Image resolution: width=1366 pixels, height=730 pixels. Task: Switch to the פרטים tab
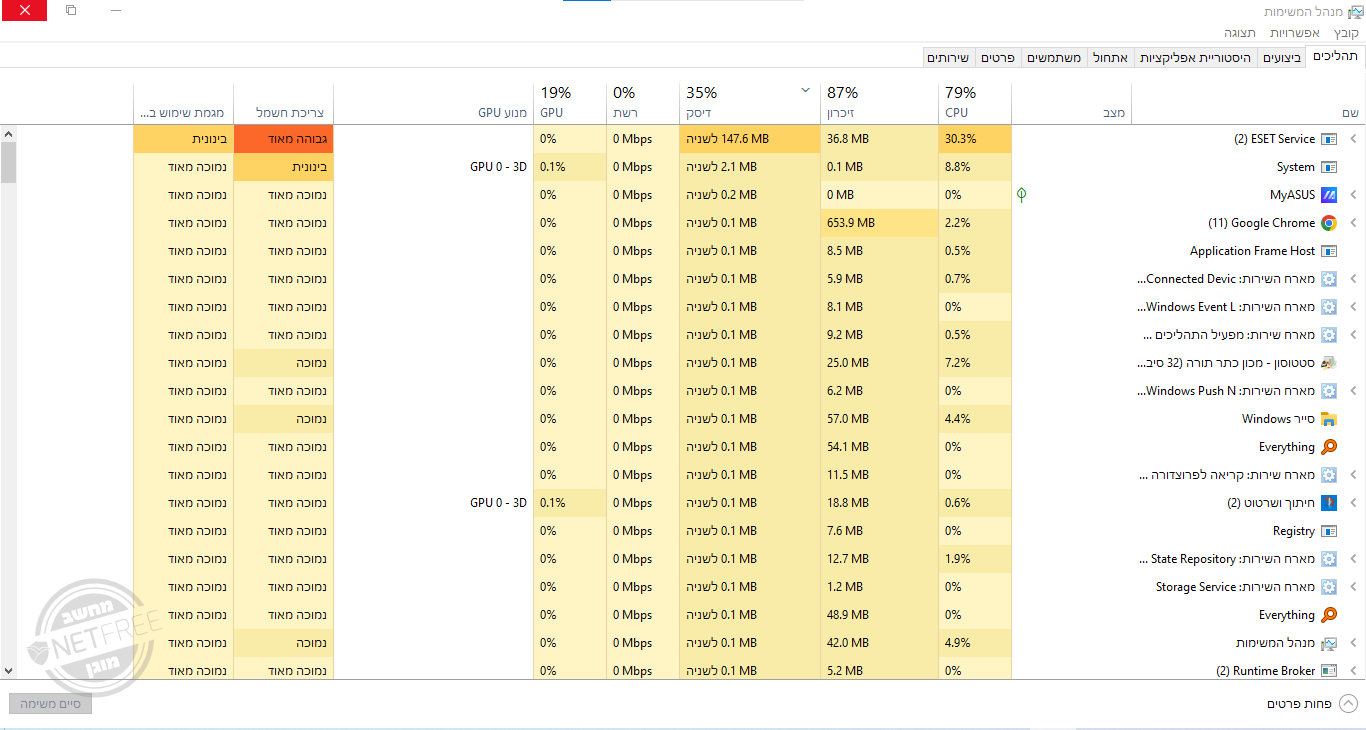(x=998, y=58)
